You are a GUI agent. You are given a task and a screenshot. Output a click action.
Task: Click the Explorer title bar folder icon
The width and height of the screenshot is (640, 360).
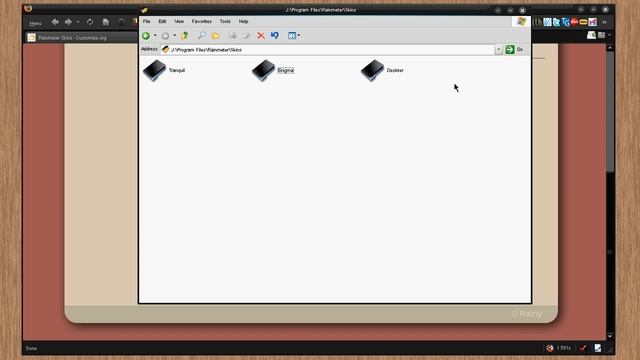click(x=144, y=10)
